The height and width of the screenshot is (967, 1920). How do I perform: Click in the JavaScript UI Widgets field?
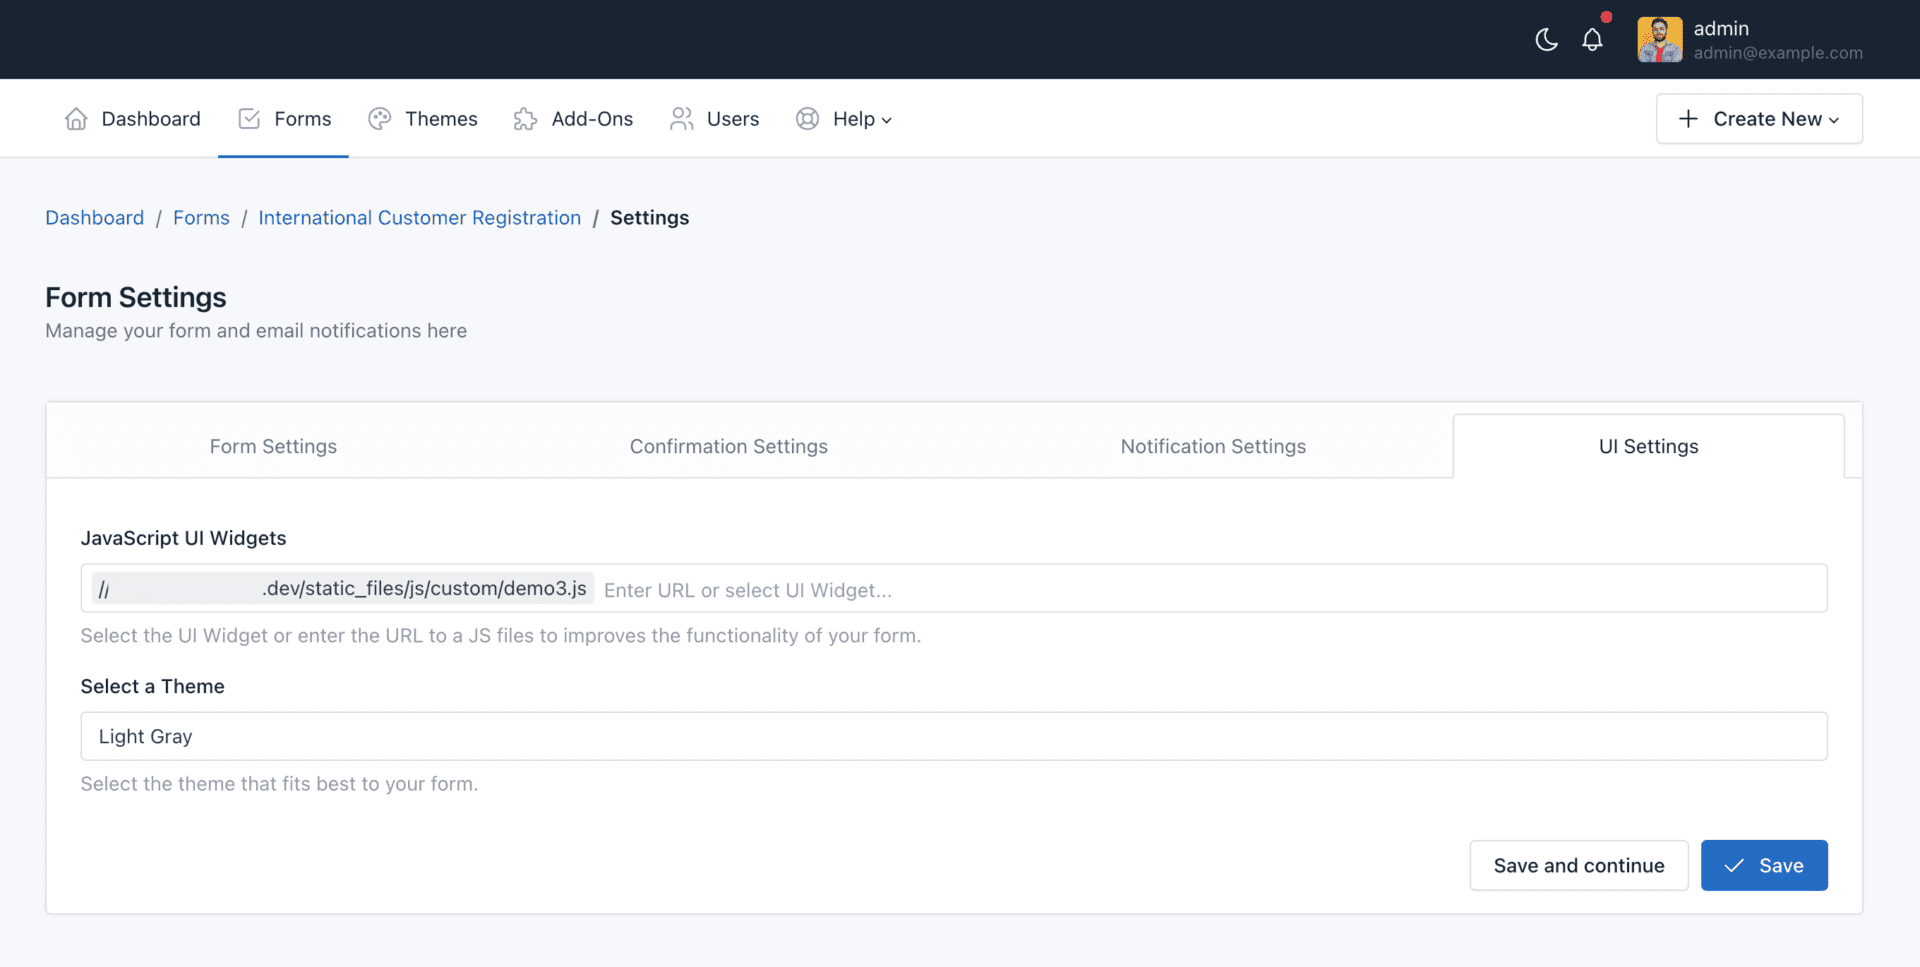1200,589
